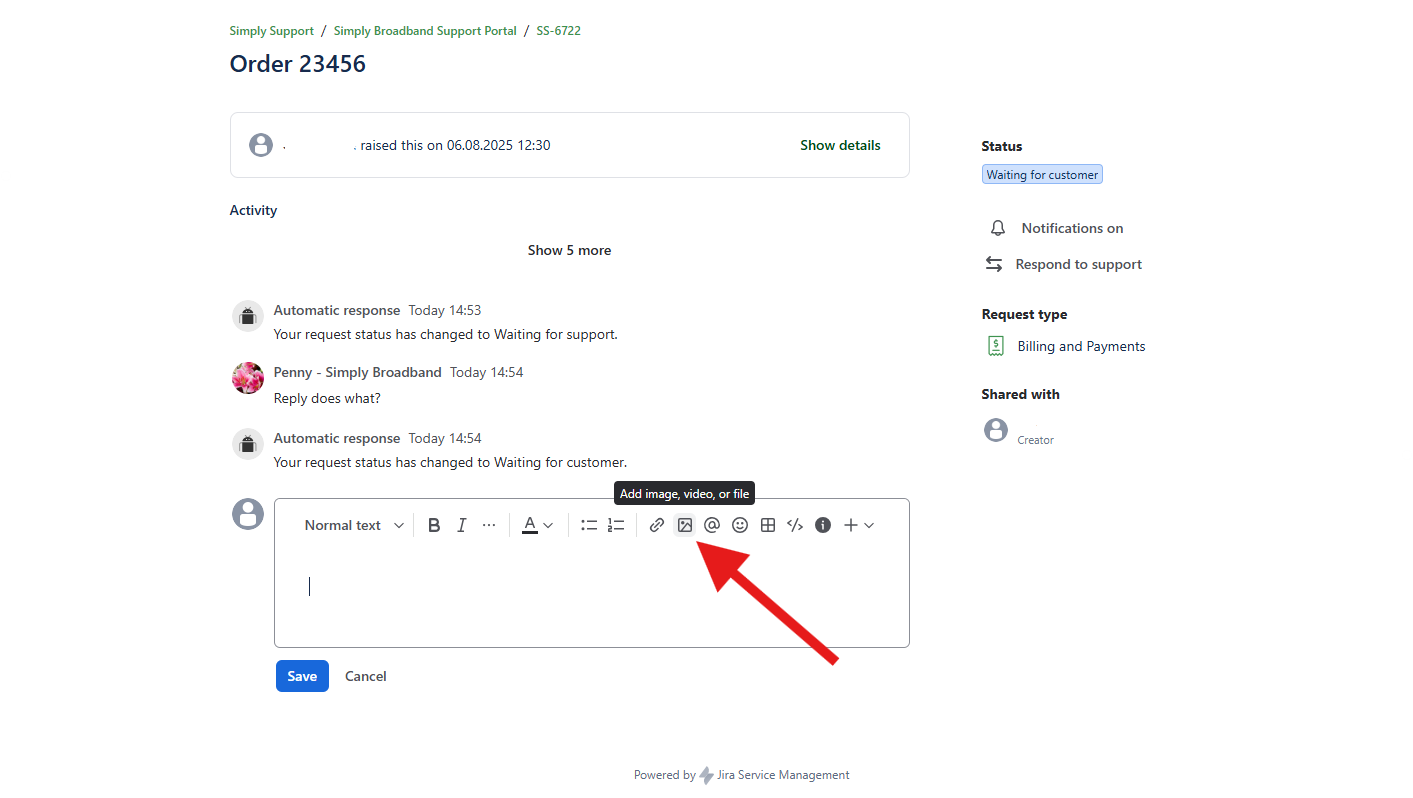Click the Billing and Payments receipt icon

pos(996,346)
